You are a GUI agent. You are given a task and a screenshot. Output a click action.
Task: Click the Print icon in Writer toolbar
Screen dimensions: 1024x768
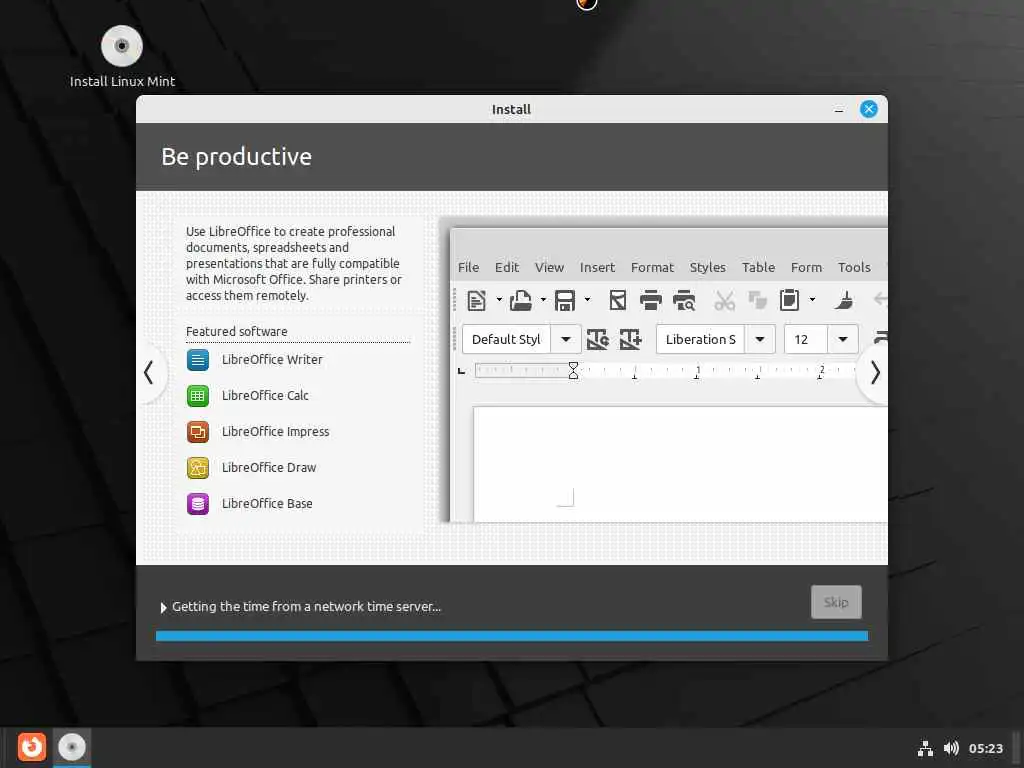click(x=650, y=300)
